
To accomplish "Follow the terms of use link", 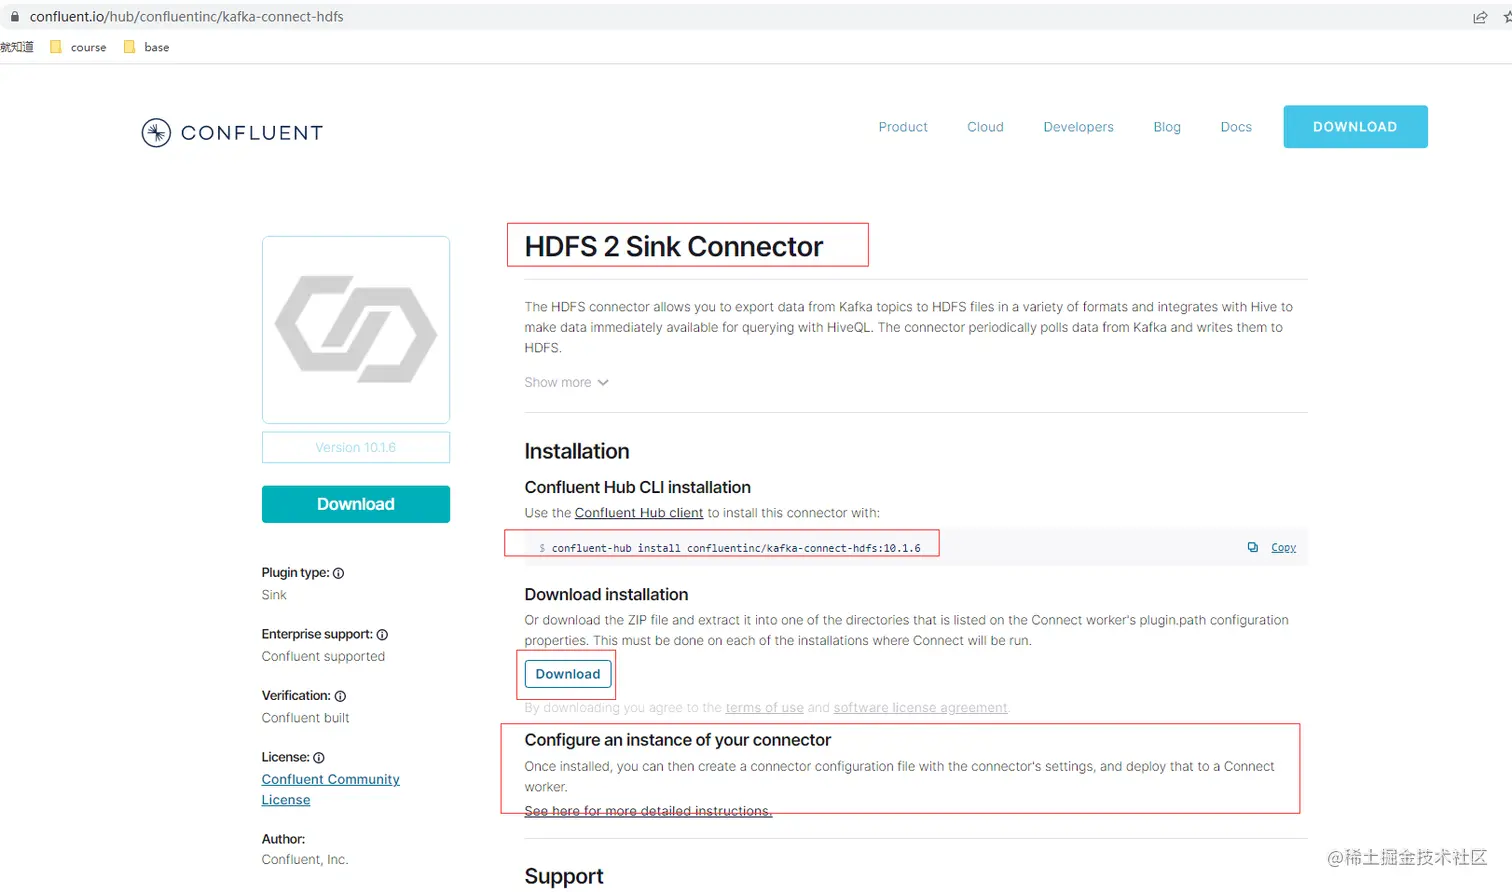I will coord(764,707).
